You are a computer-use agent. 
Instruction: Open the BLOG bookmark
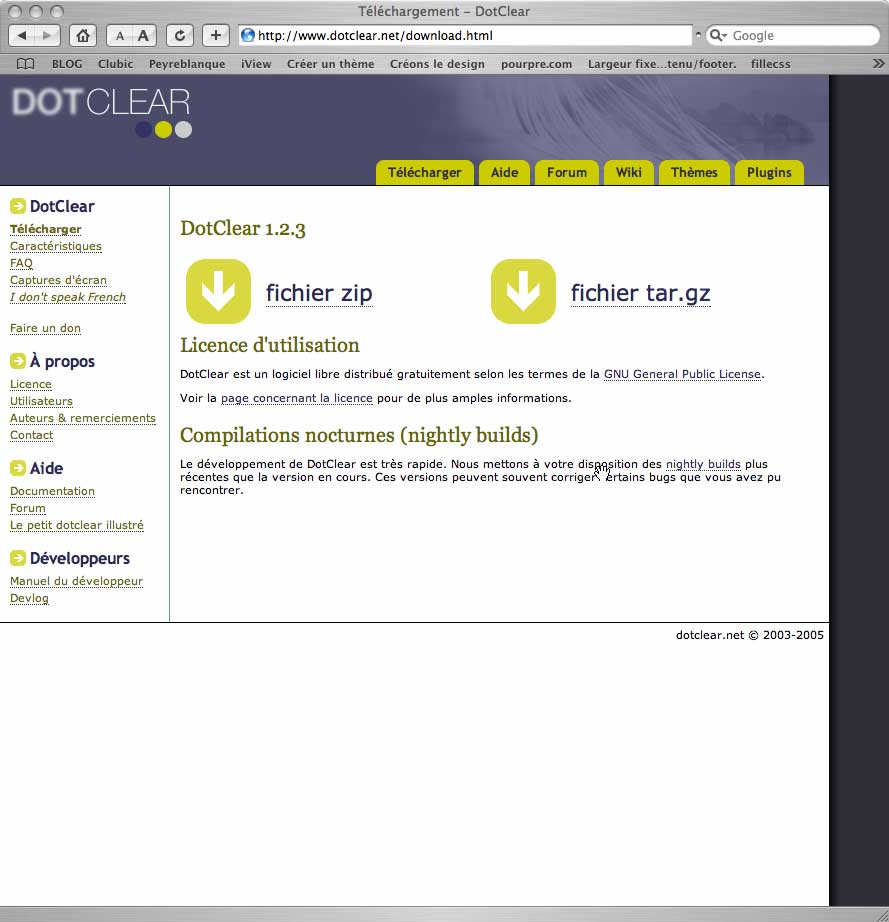click(x=67, y=64)
